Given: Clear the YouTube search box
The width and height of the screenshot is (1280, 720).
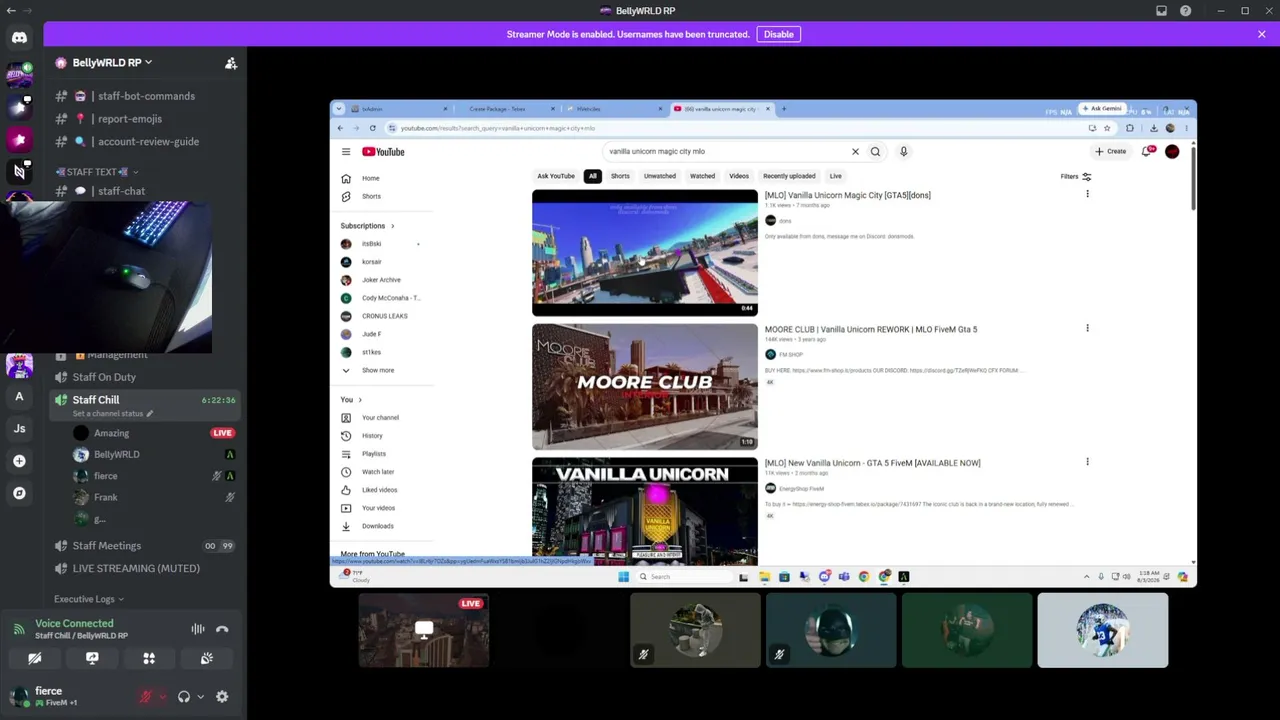Looking at the screenshot, I should [855, 152].
